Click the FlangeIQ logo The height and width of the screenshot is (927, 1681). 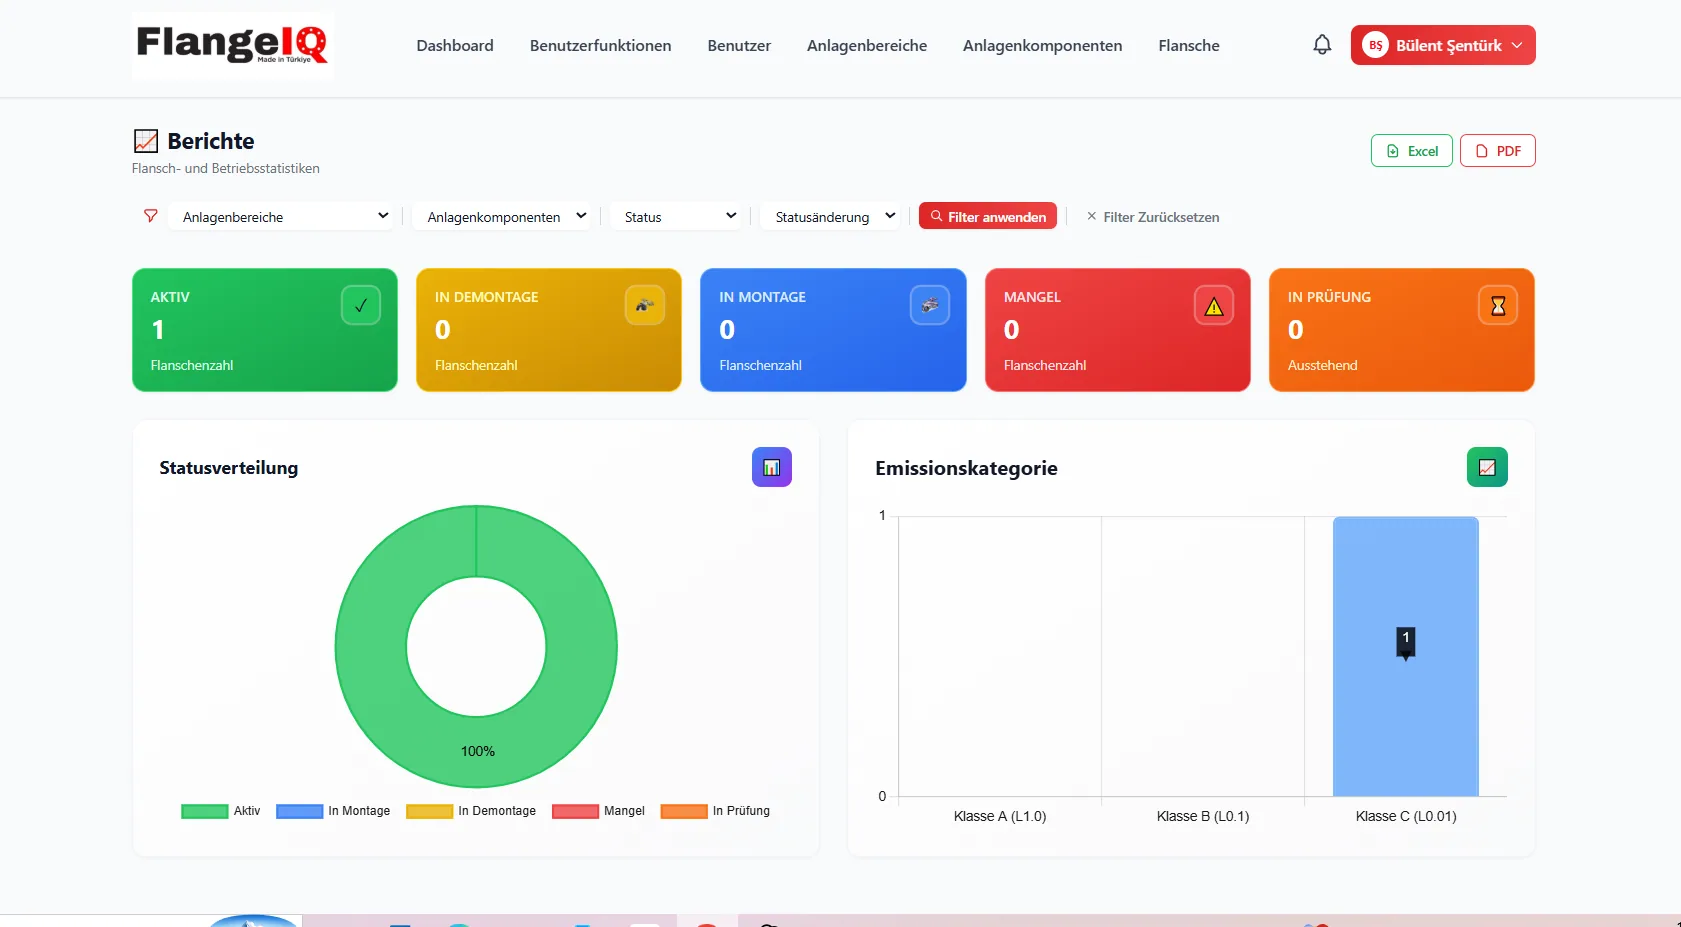[232, 45]
